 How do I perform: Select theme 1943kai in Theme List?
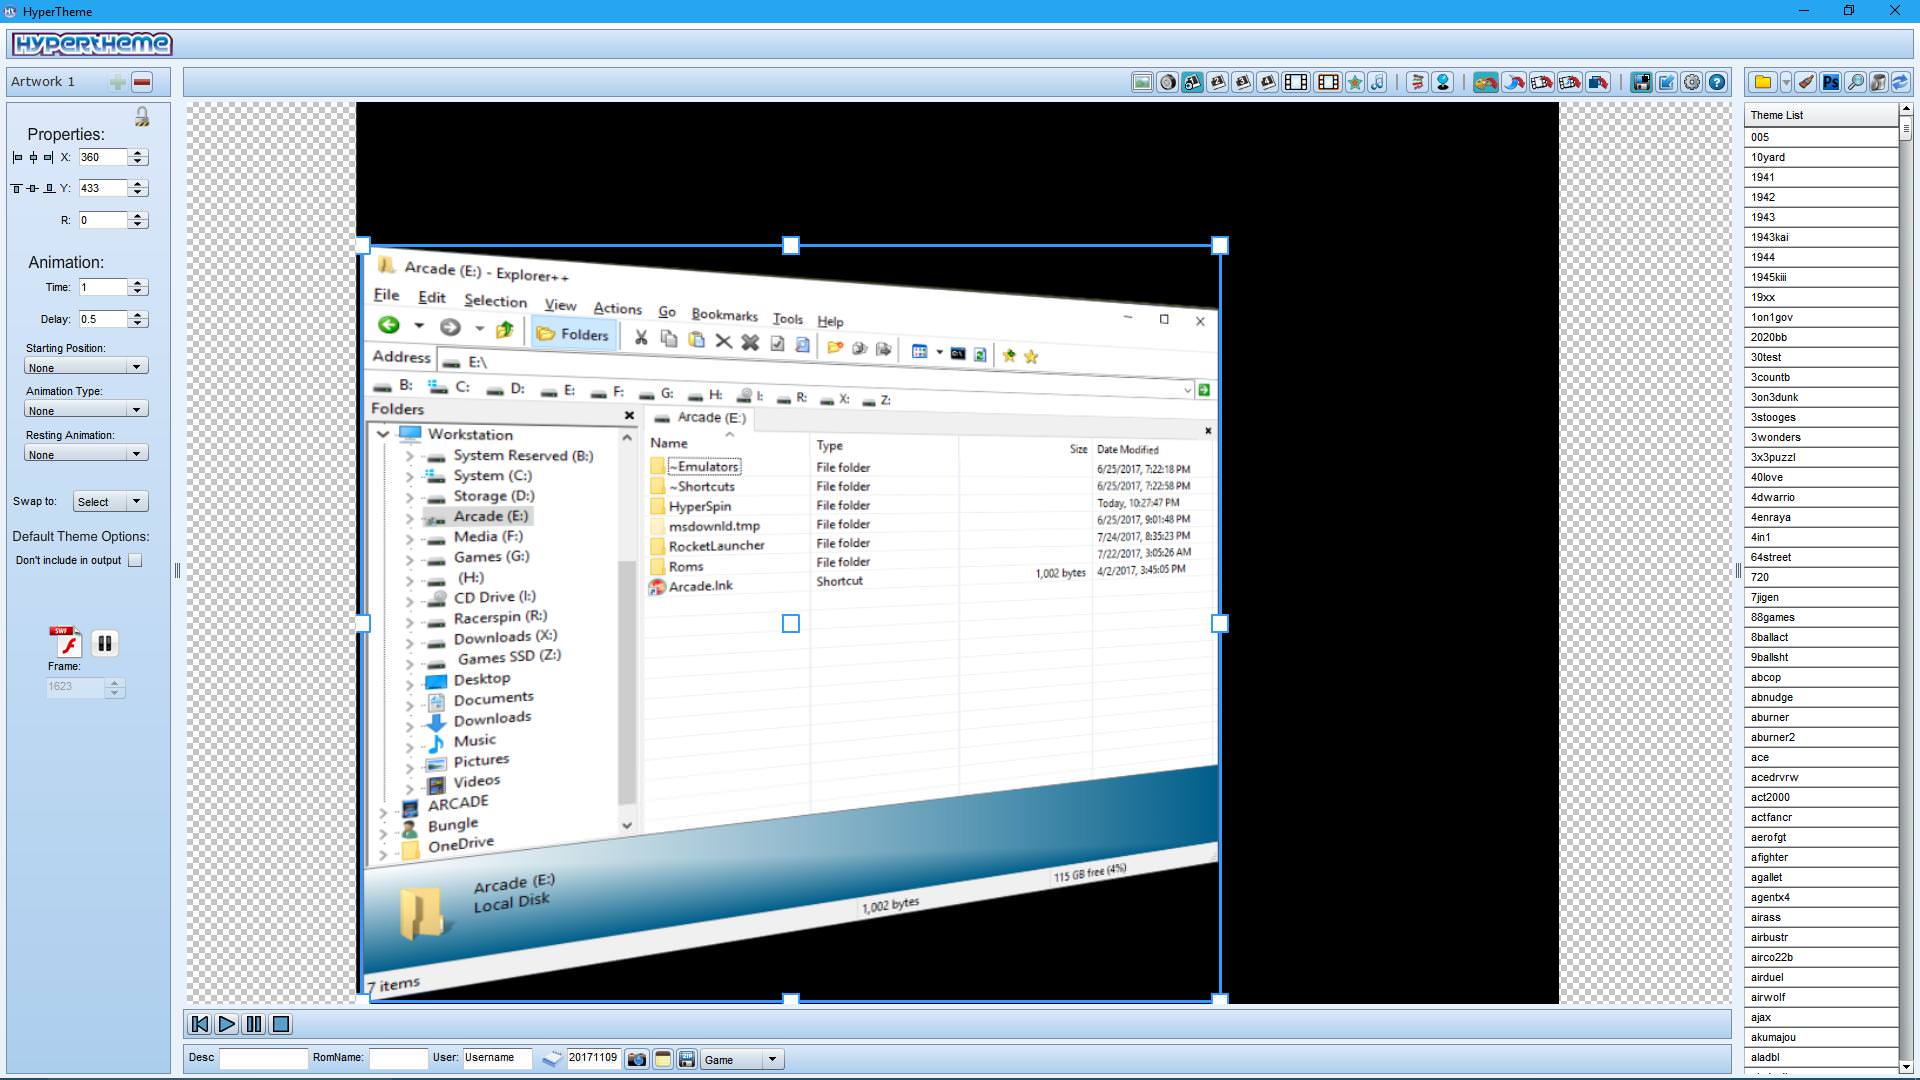[1821, 237]
